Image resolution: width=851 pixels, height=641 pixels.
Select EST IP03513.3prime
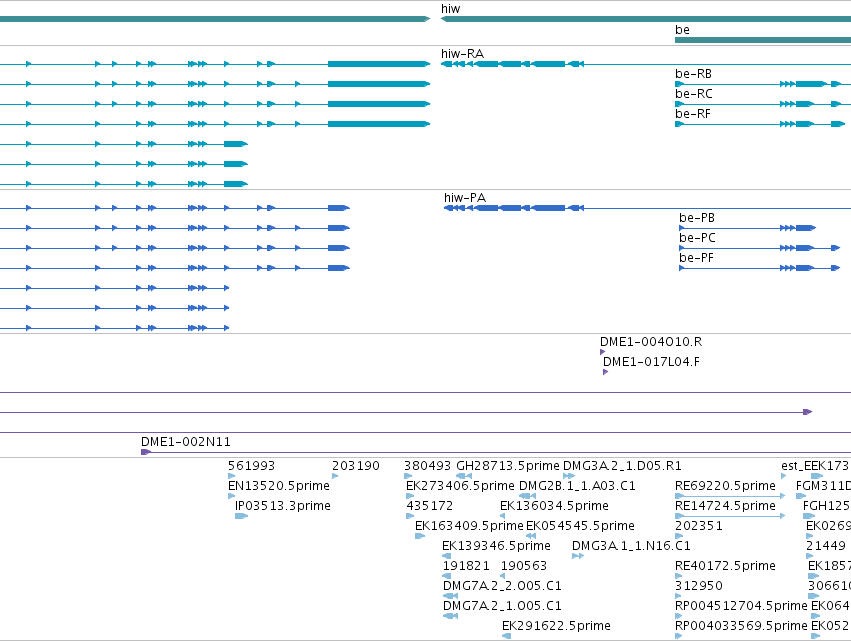(x=283, y=506)
